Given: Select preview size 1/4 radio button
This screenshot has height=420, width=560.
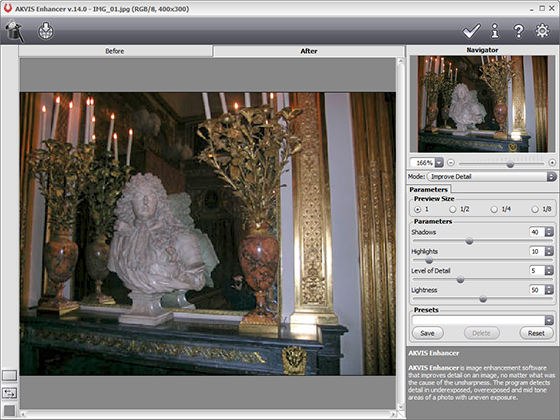Looking at the screenshot, I should (x=494, y=209).
